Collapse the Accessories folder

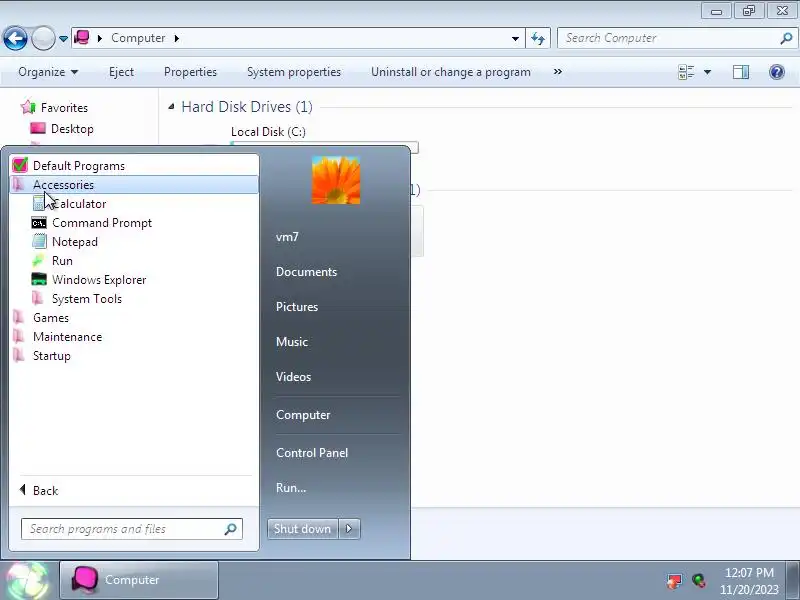[x=134, y=185]
